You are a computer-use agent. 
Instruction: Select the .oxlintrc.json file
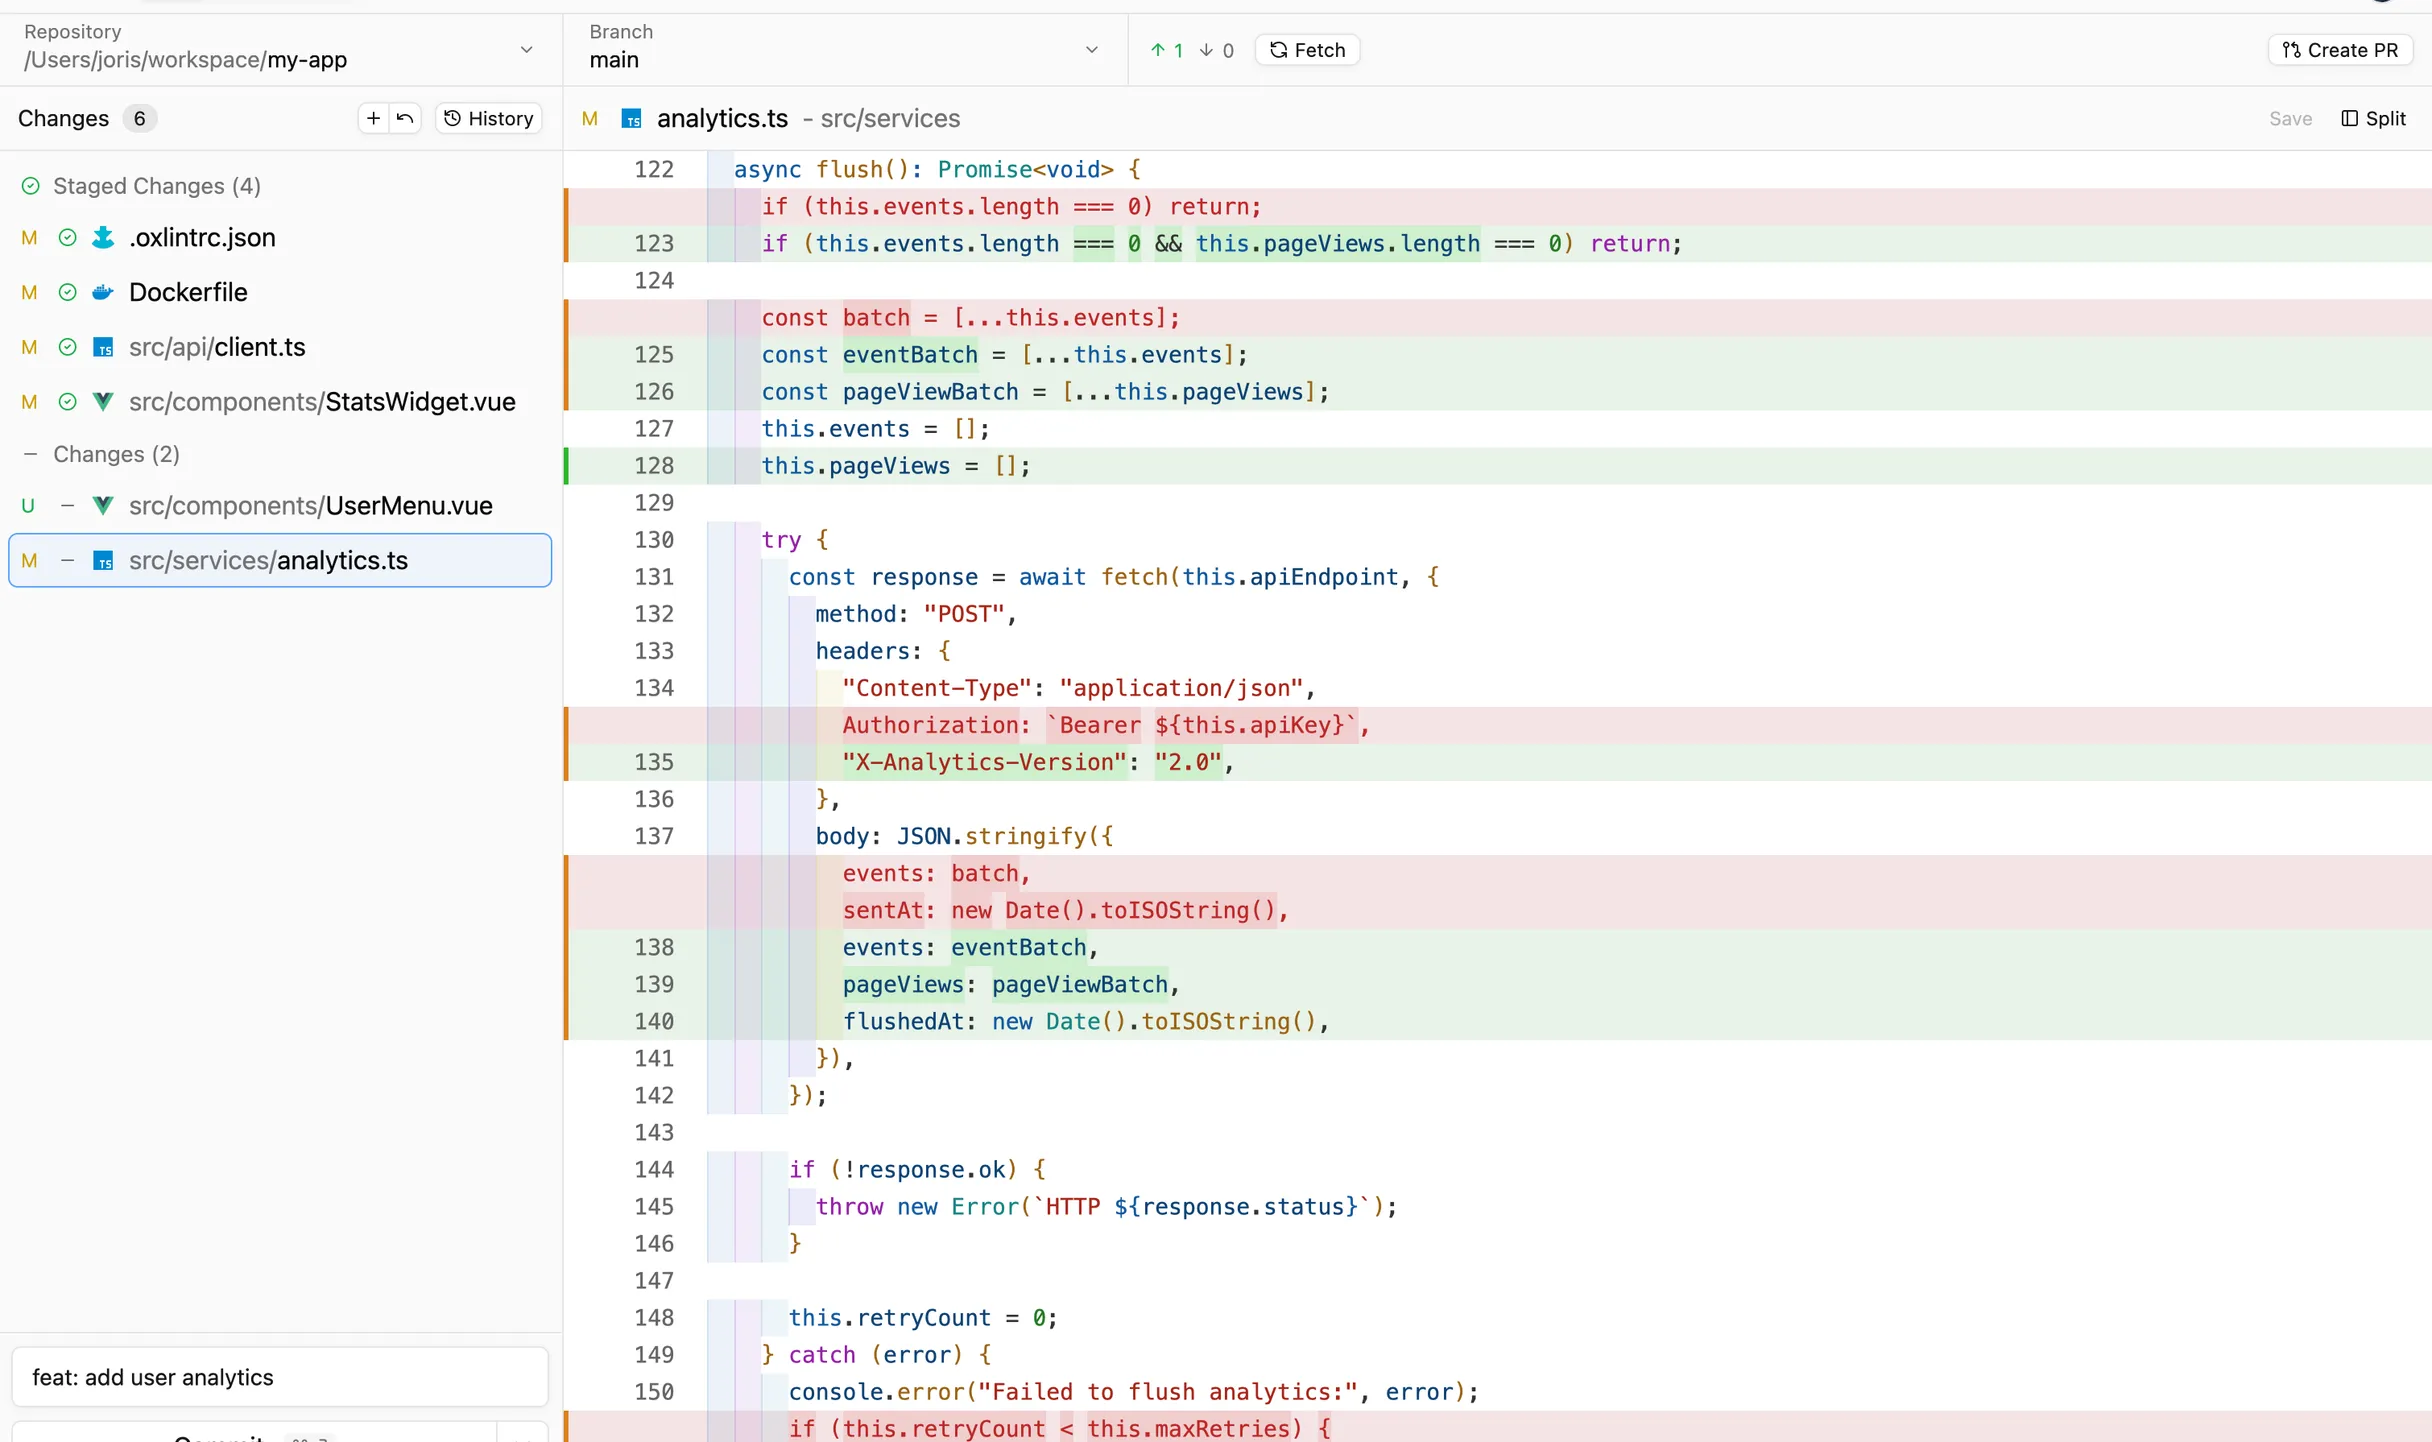280,238
